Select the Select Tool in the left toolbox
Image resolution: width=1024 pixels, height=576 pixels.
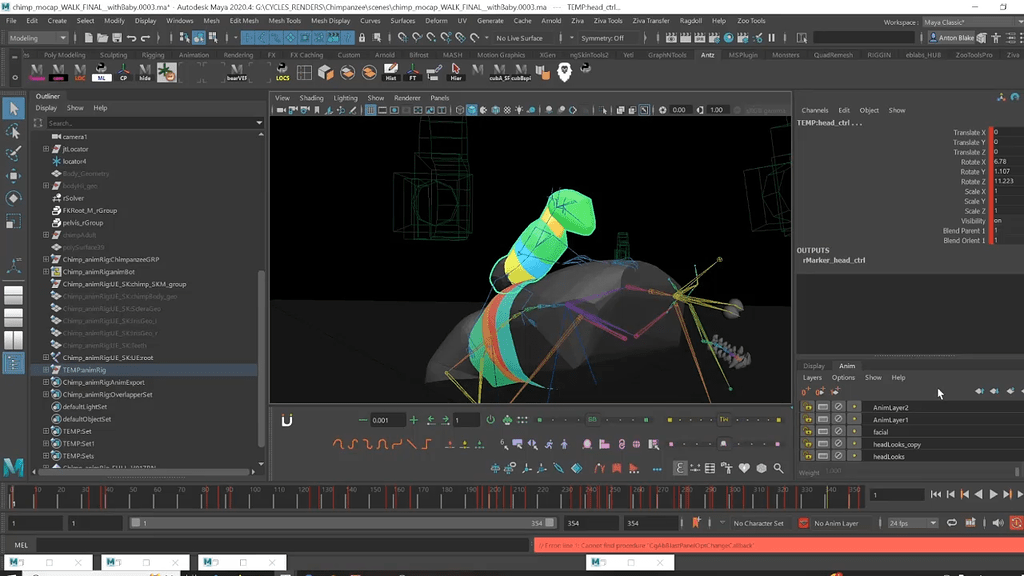click(14, 106)
